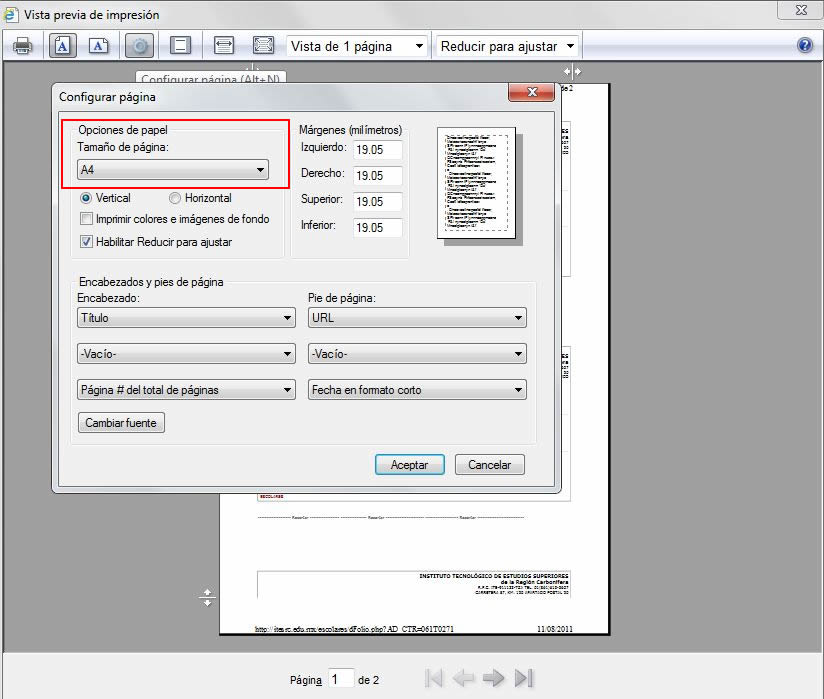Uncheck Habilitar Reducir para ajustar
Screen dimensions: 824x699
click(87, 242)
